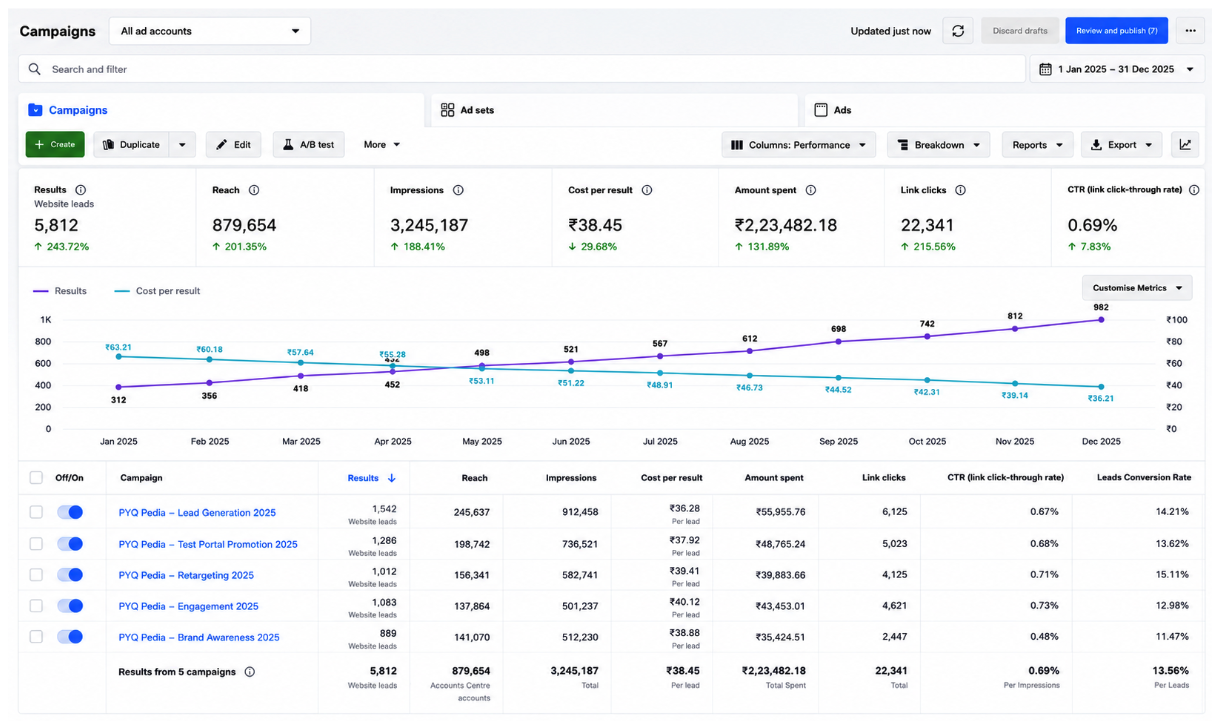Image resolution: width=1213 pixels, height=721 pixels.
Task: Click the Edit button
Action: click(x=233, y=145)
